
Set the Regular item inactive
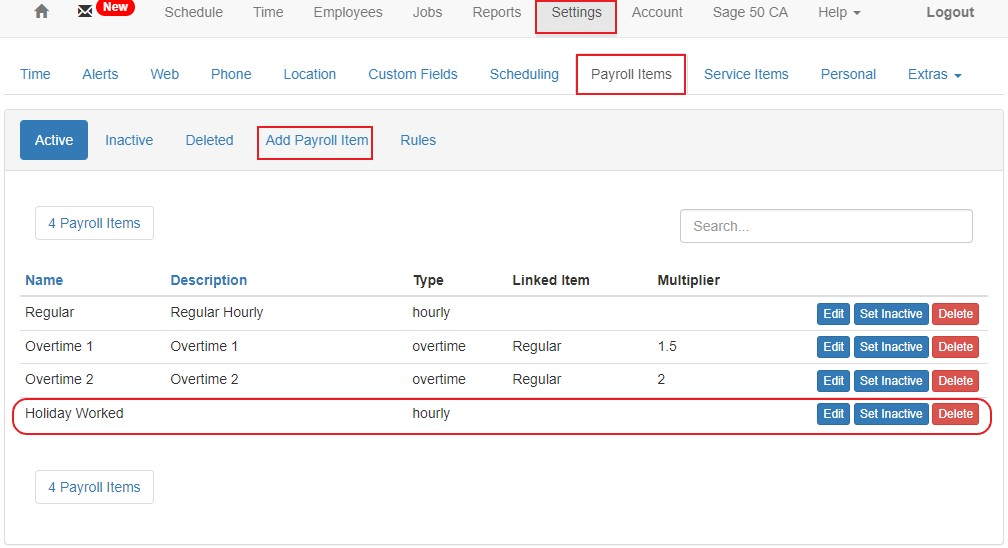coord(891,314)
